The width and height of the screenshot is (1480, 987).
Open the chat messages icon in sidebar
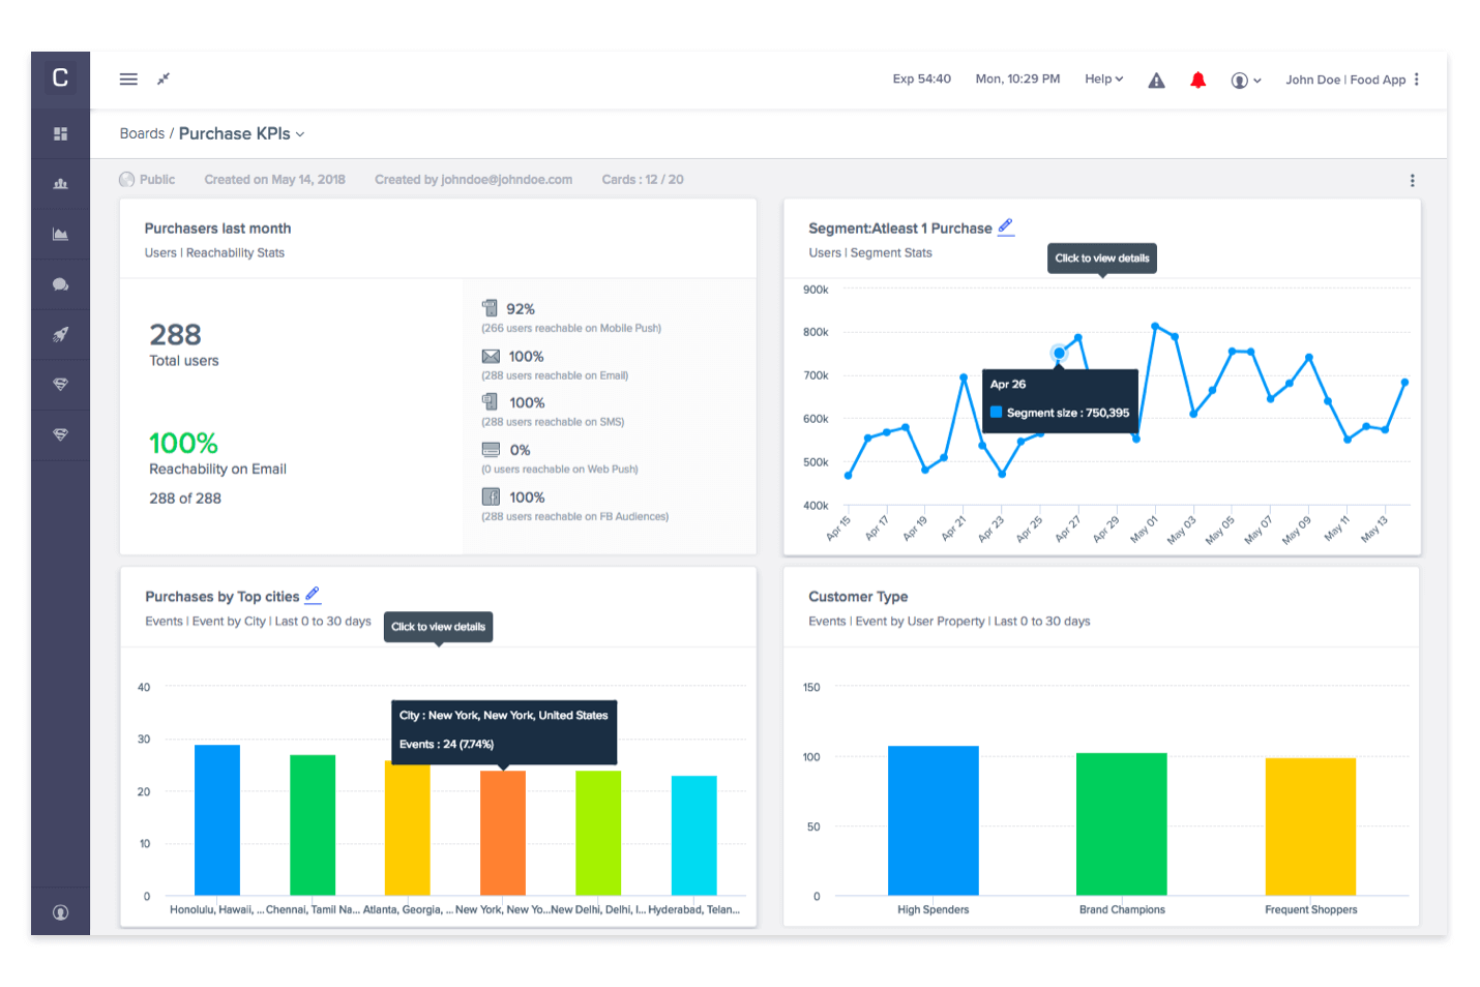[61, 284]
